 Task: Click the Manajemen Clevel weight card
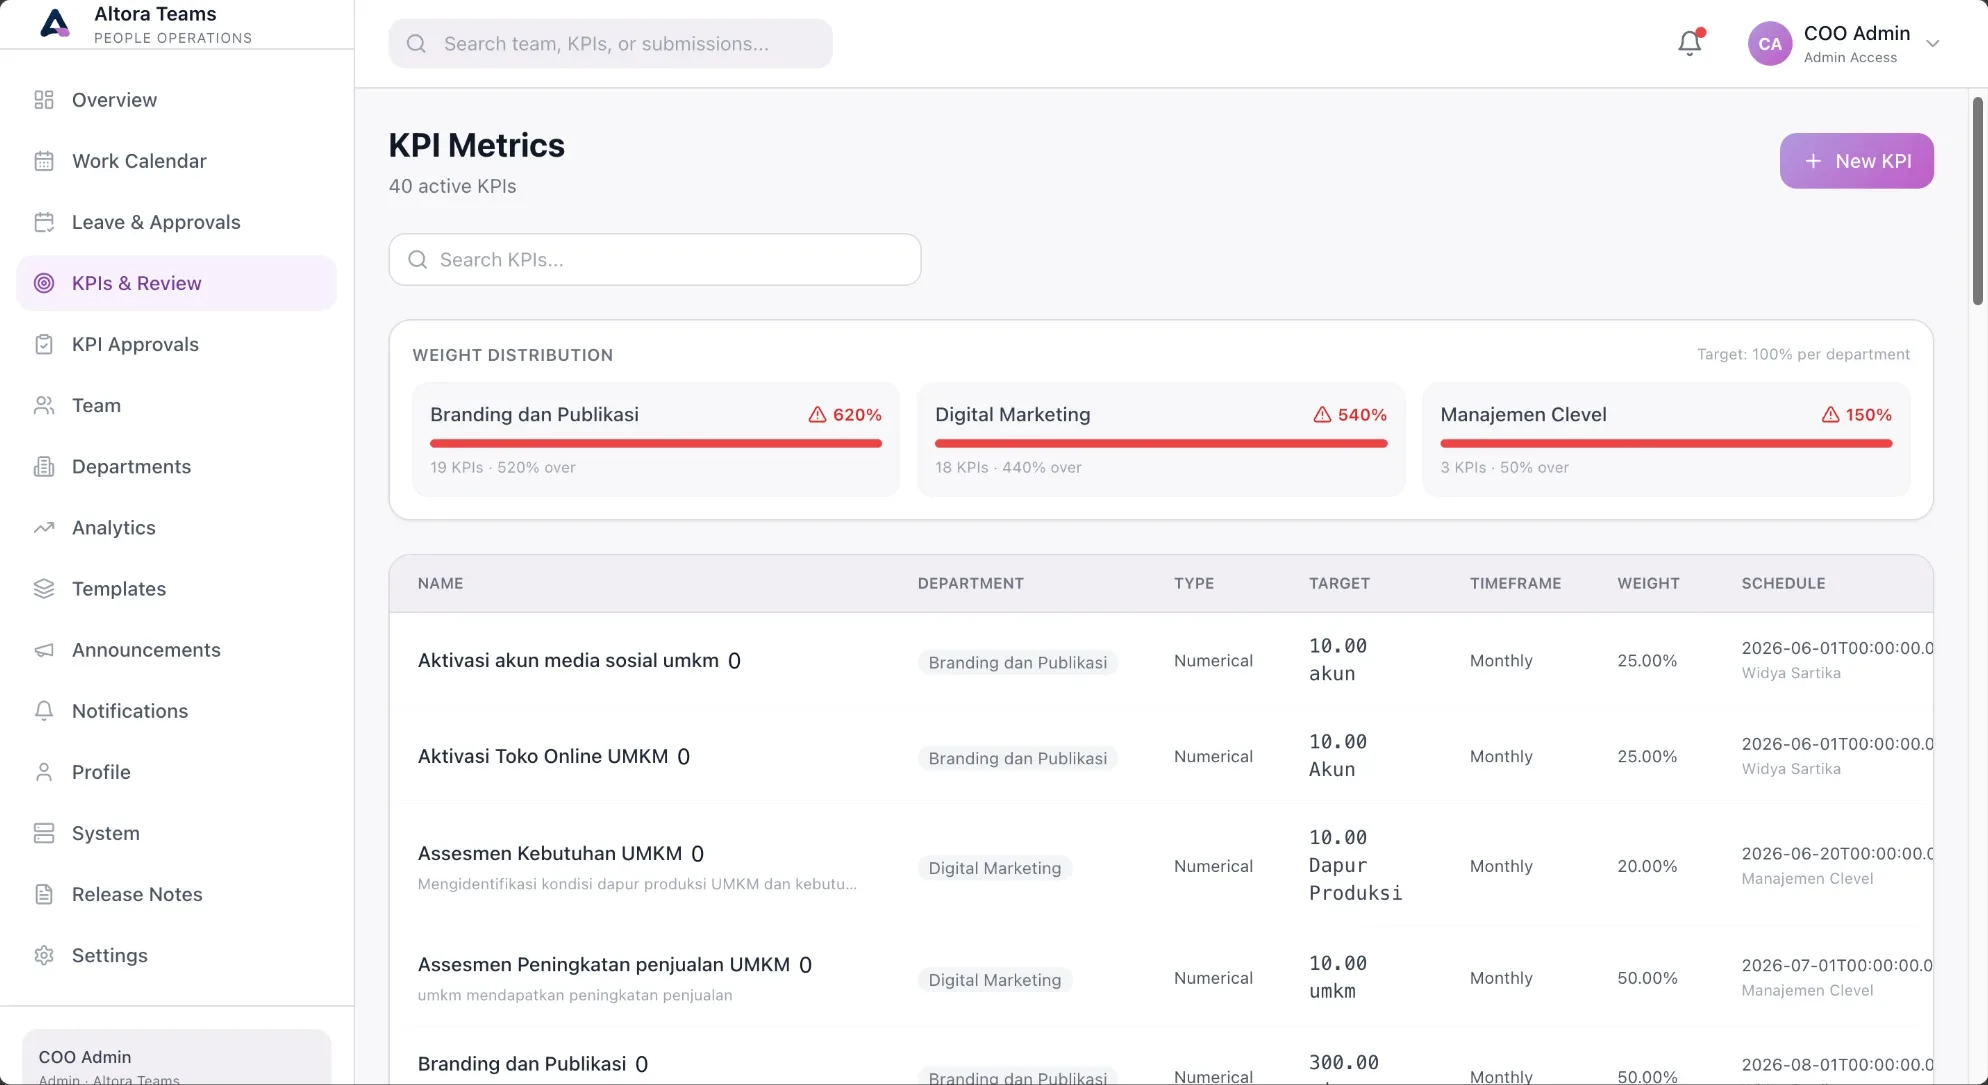pos(1666,439)
